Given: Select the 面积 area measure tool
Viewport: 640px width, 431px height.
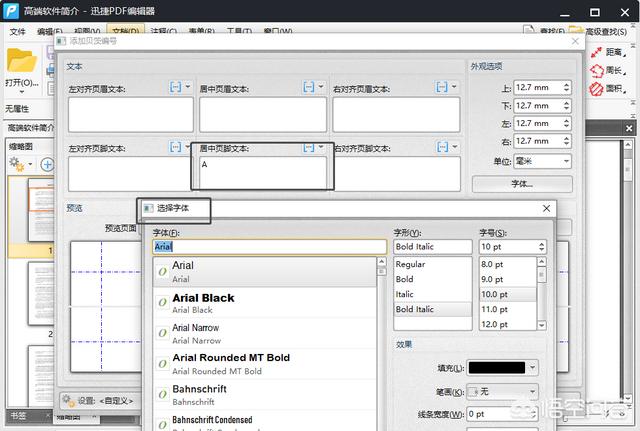Looking at the screenshot, I should pyautogui.click(x=607, y=89).
